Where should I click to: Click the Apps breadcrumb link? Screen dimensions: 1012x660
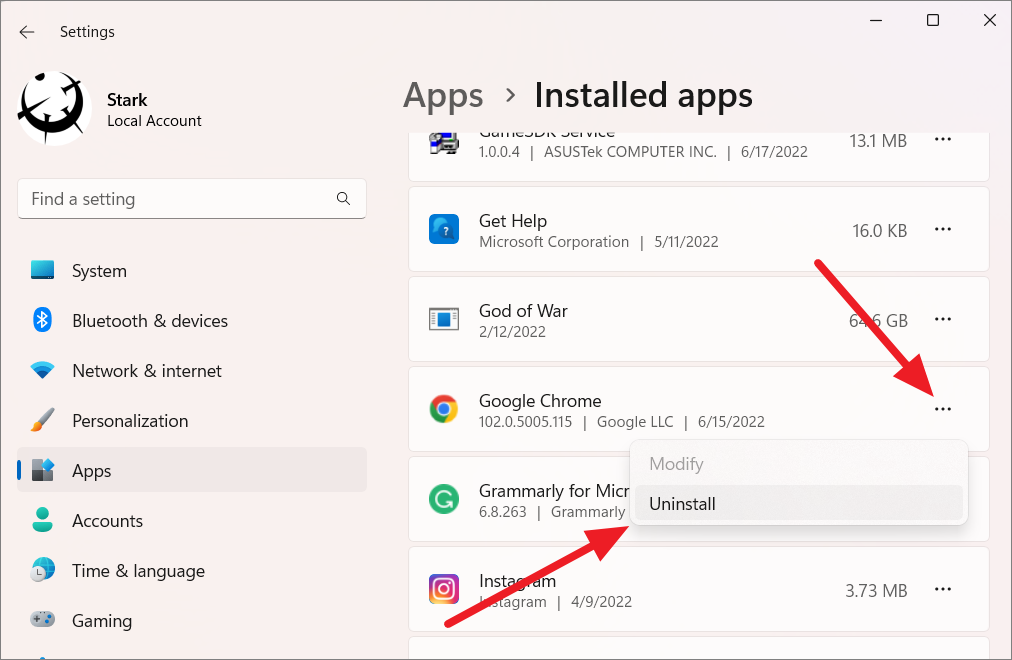click(x=443, y=95)
